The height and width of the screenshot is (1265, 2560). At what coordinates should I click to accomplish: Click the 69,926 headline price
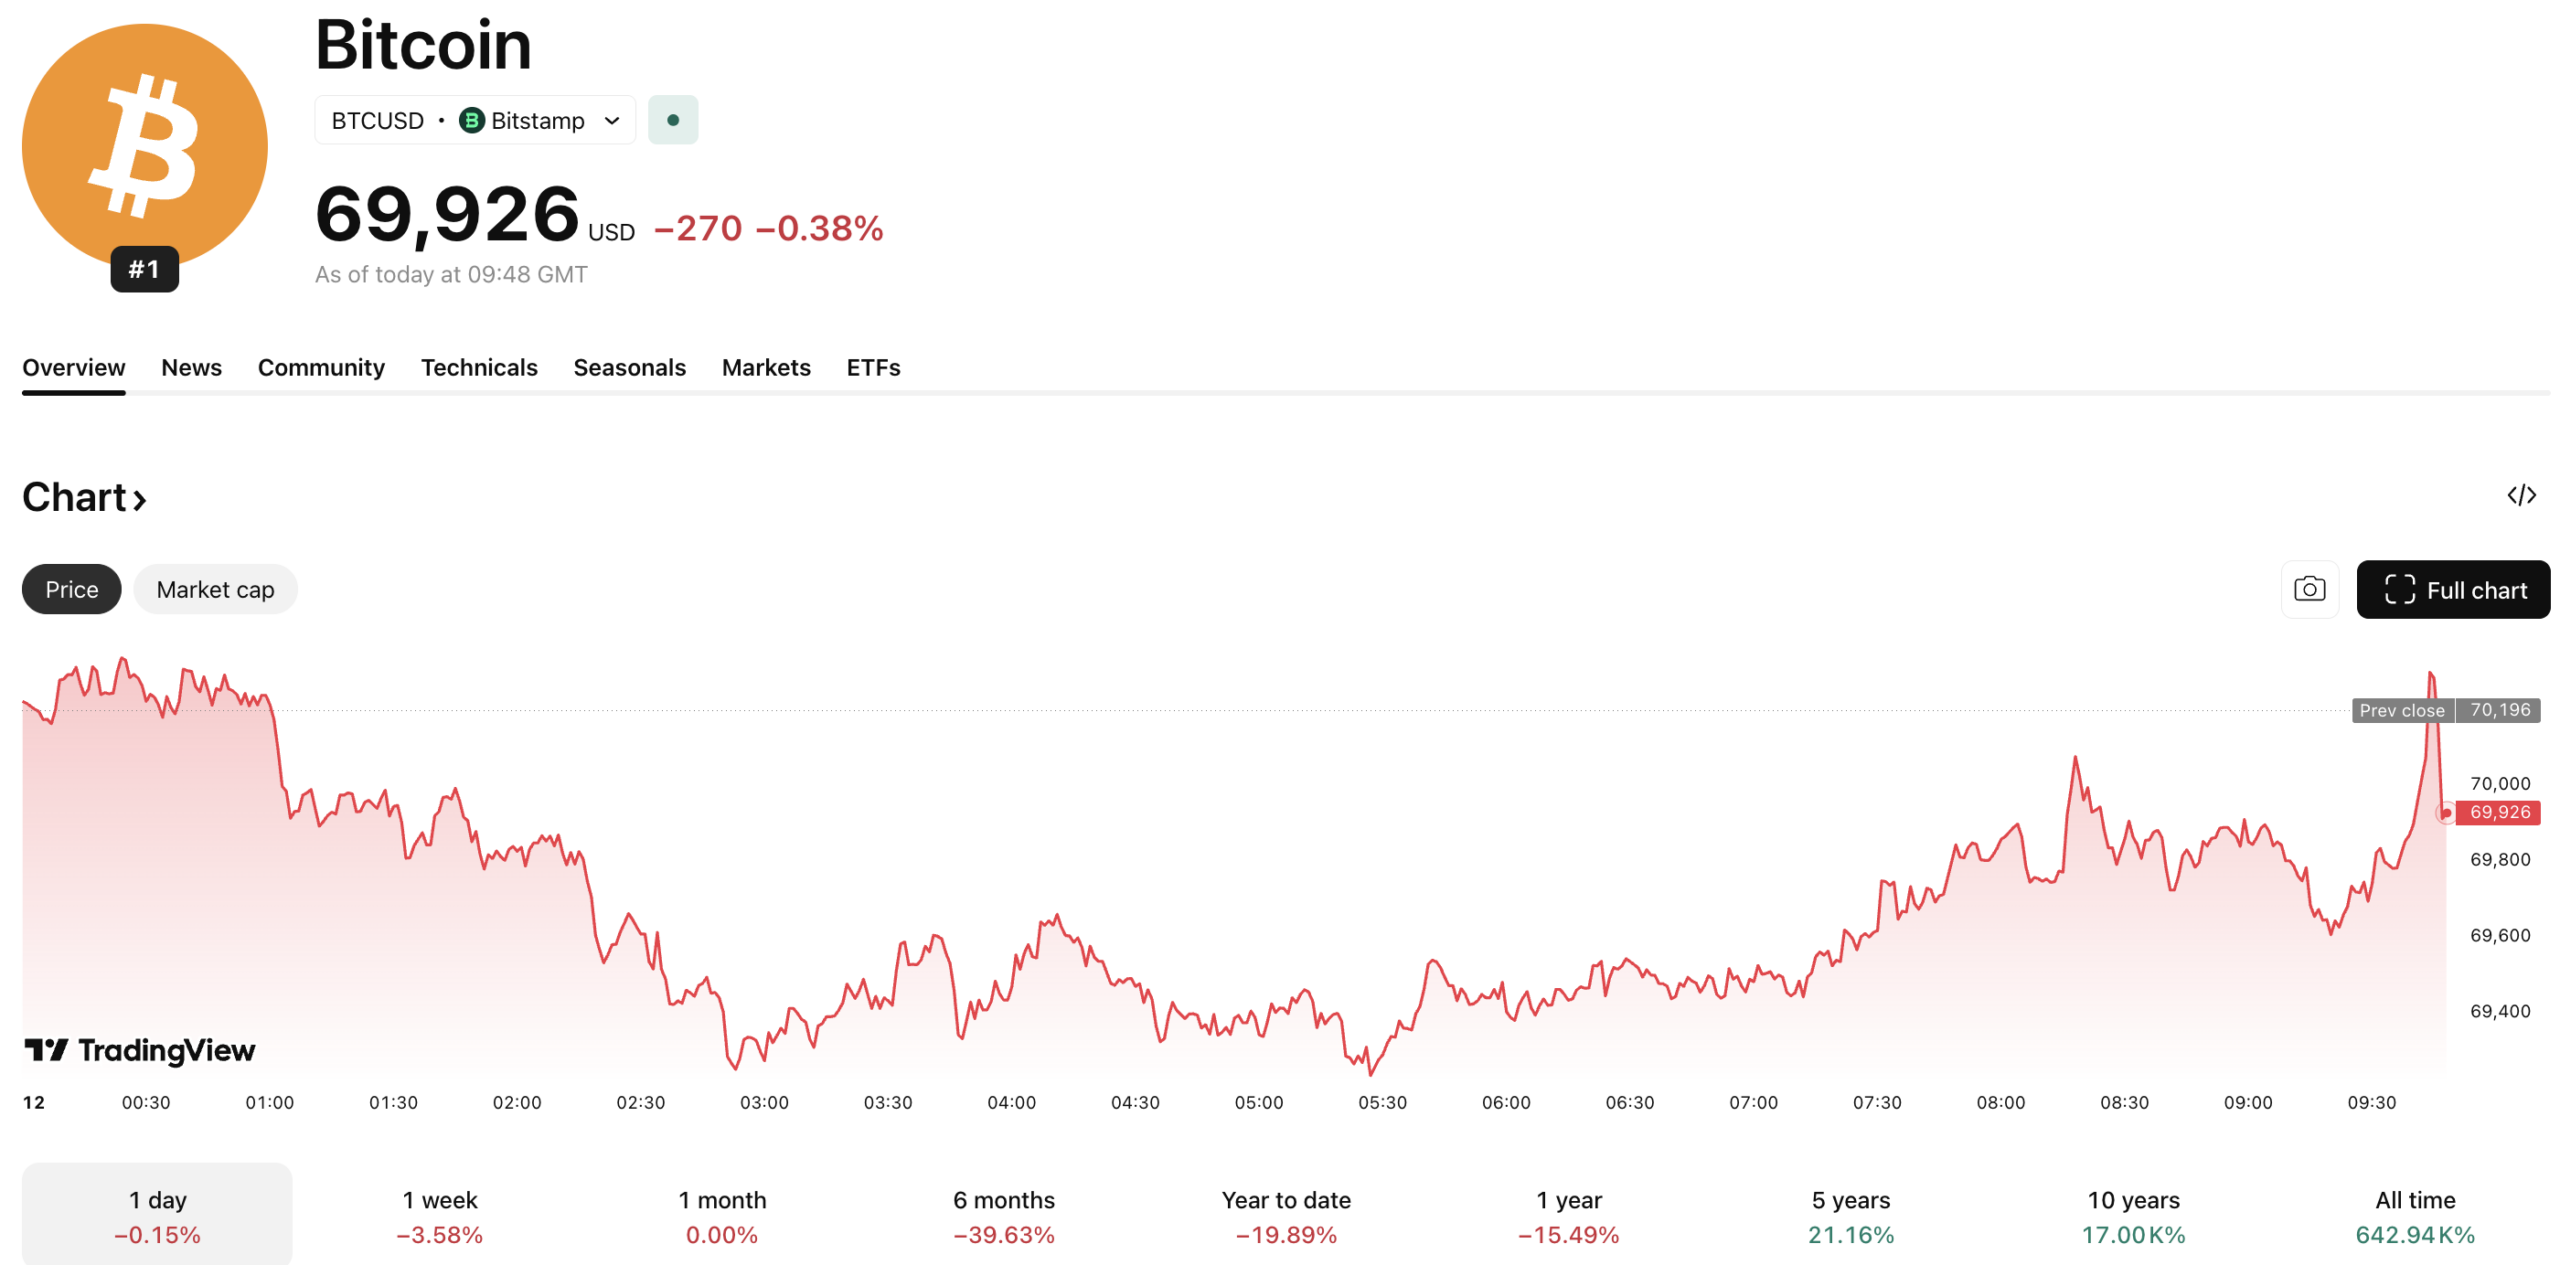pos(447,214)
